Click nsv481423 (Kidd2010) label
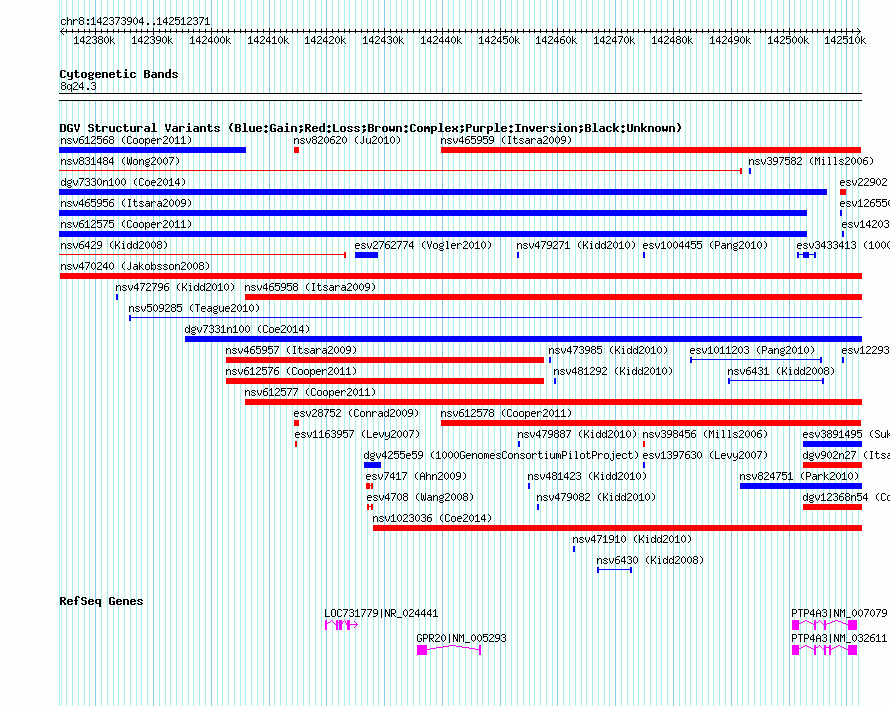 [587, 476]
